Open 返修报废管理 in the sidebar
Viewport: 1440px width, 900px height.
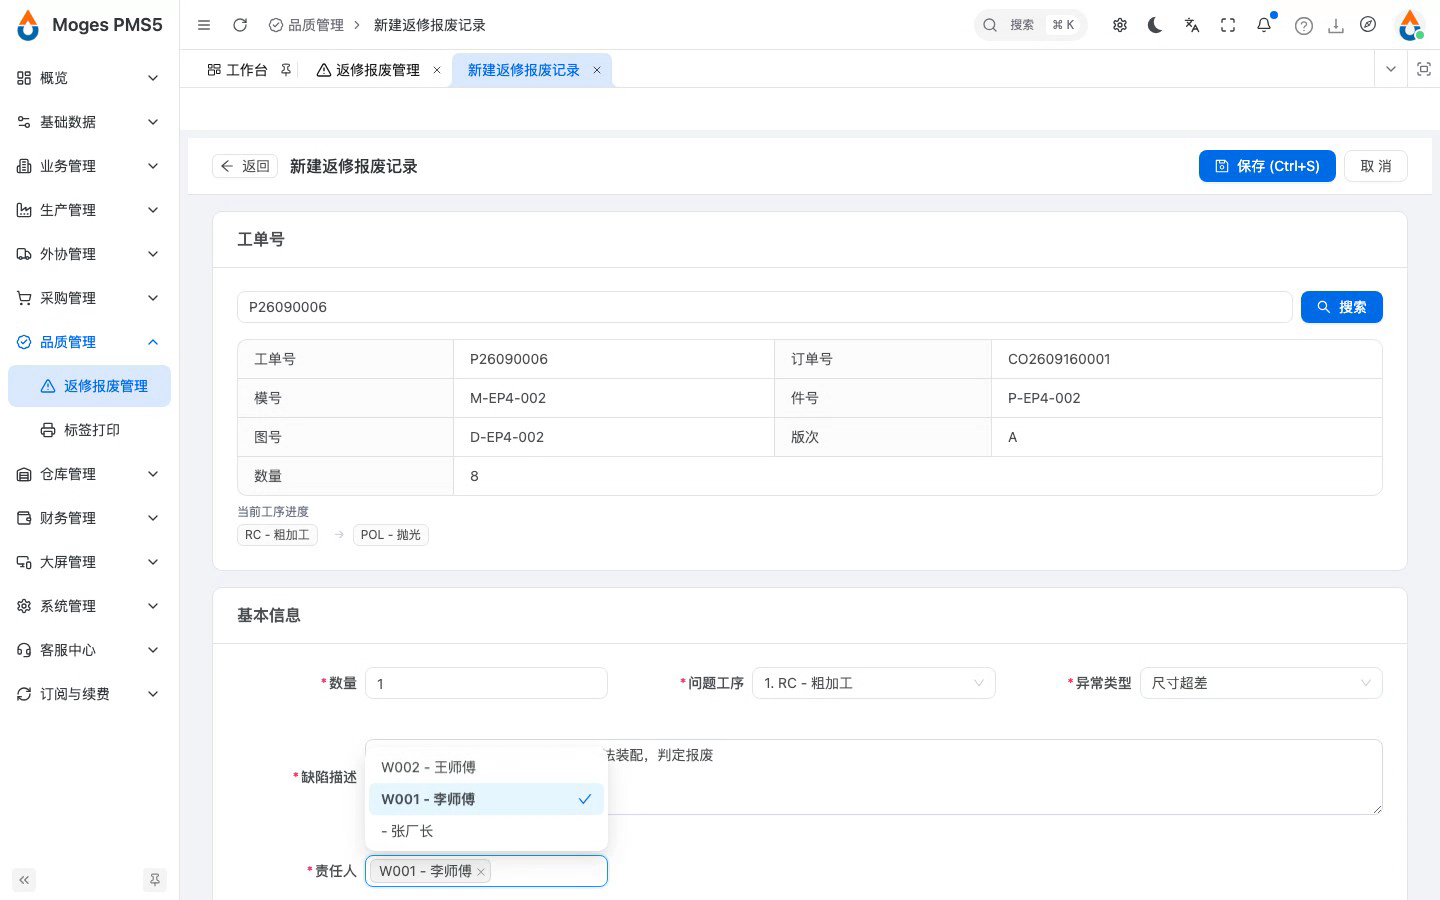click(x=89, y=386)
